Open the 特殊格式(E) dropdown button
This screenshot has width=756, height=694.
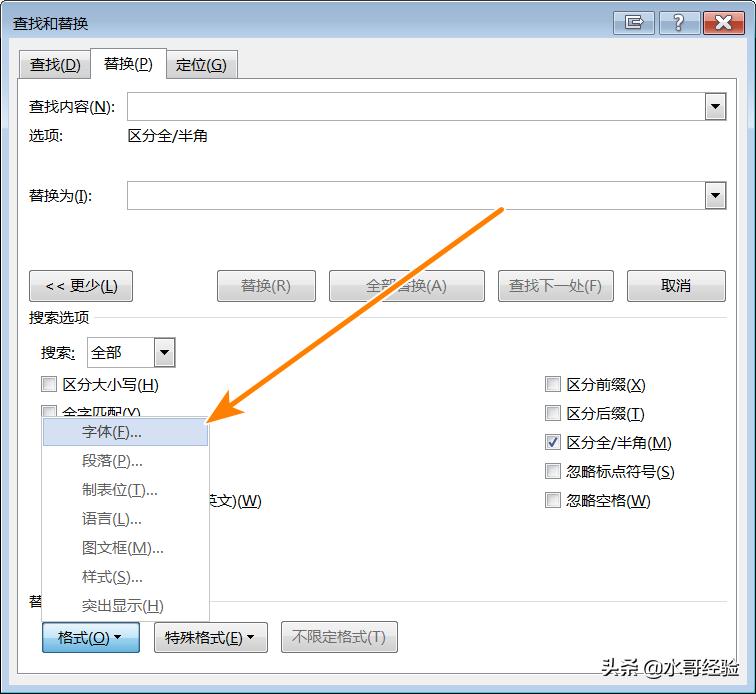tap(211, 637)
